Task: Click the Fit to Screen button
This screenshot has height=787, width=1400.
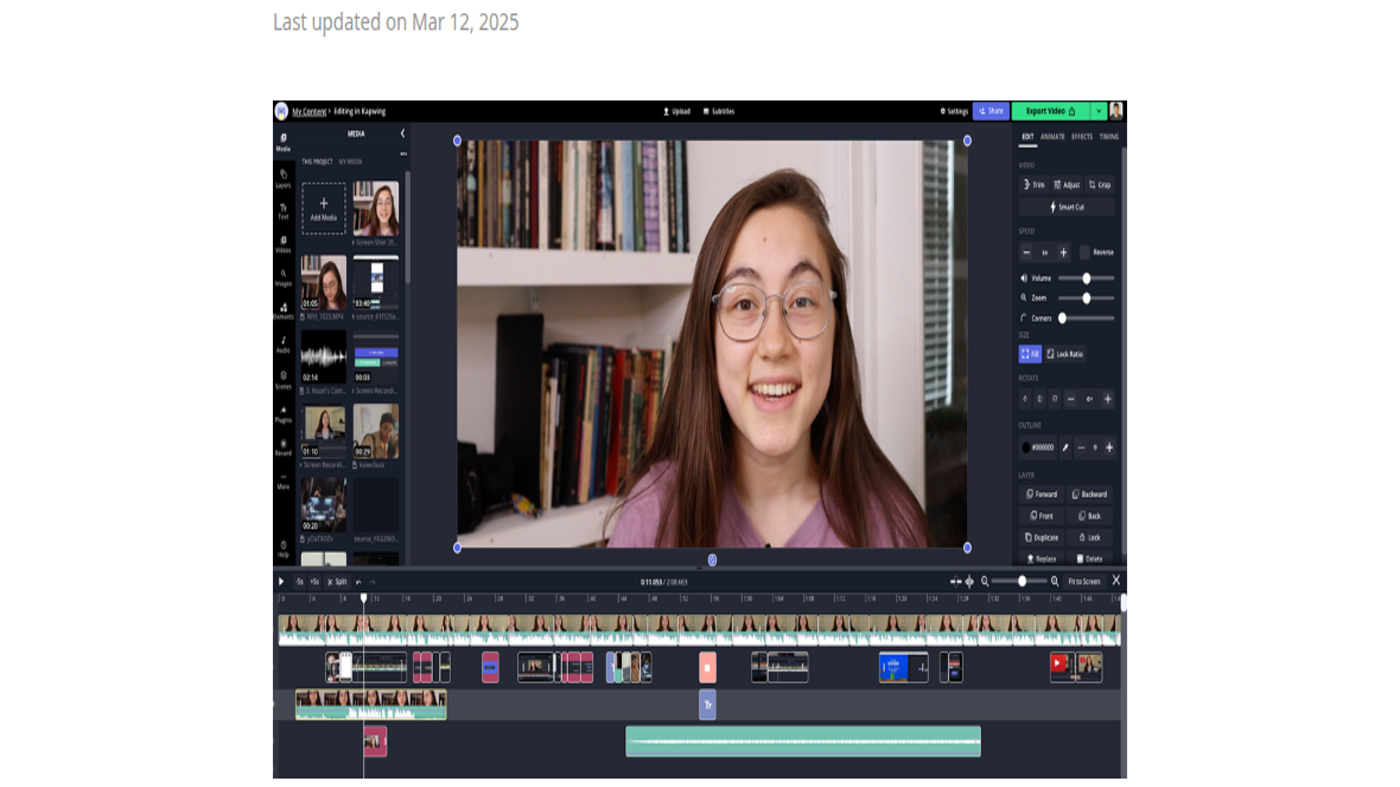Action: click(1083, 581)
